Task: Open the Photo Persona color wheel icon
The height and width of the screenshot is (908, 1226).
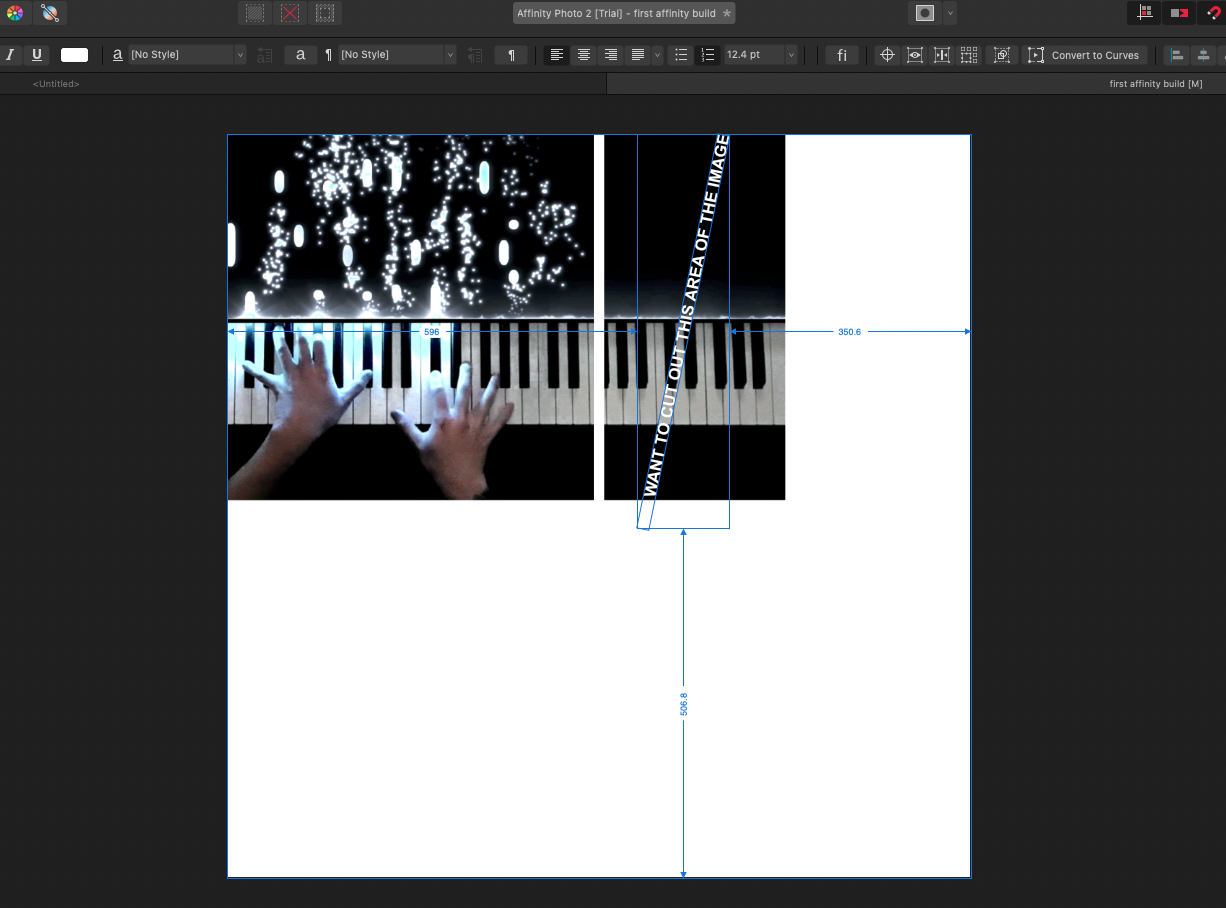Action: pyautogui.click(x=15, y=13)
